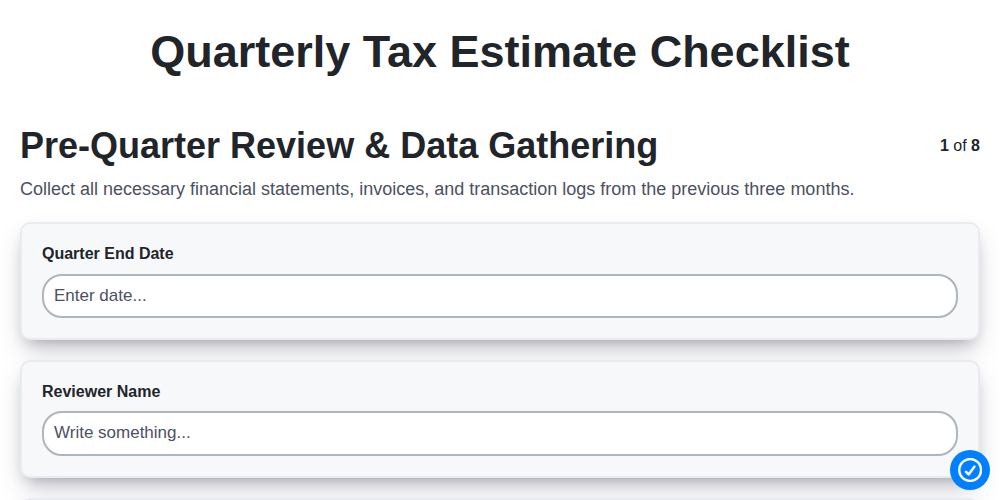Click the 1 of 8 step counter

[x=960, y=145]
